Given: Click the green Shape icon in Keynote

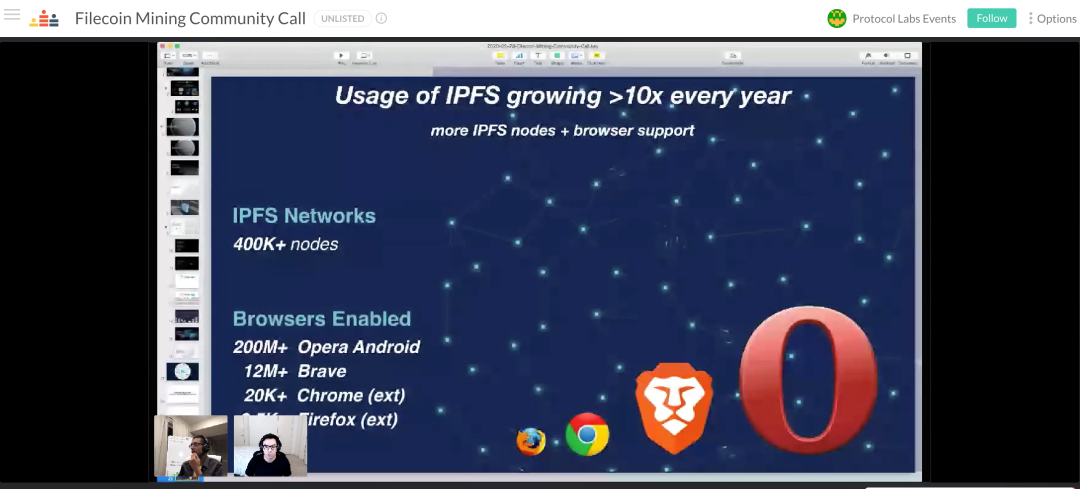Looking at the screenshot, I should (557, 57).
